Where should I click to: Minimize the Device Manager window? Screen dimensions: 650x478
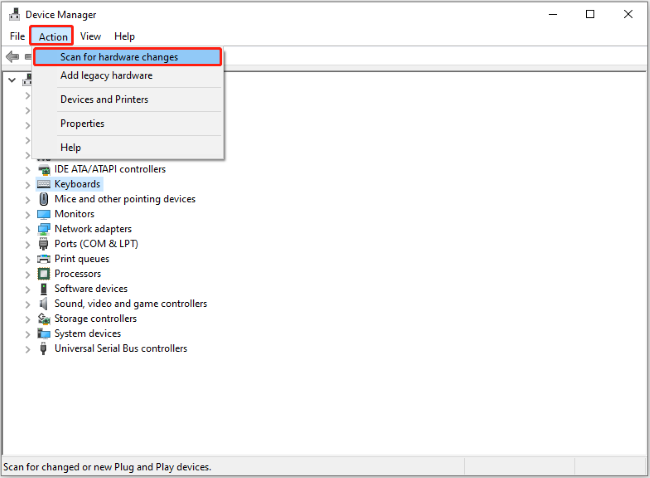(x=553, y=15)
